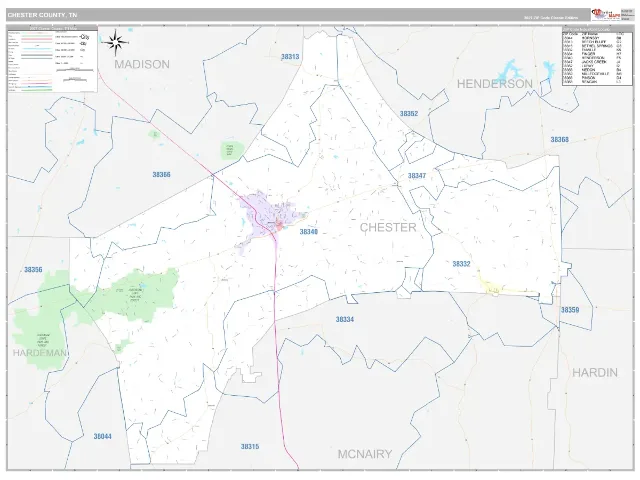This screenshot has height=480, width=640.
Task: Click ZIP code label 38368
Action: (559, 140)
